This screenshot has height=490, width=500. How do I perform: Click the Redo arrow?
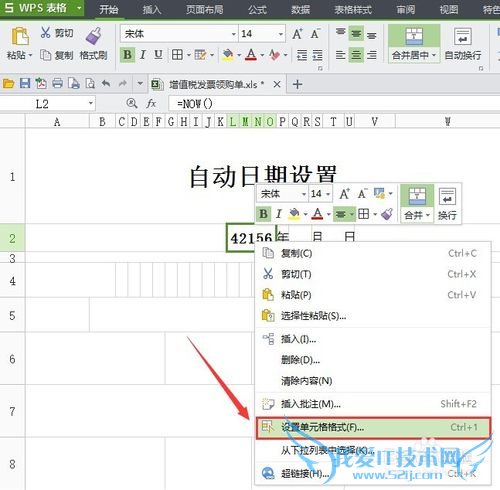pyautogui.click(x=123, y=83)
